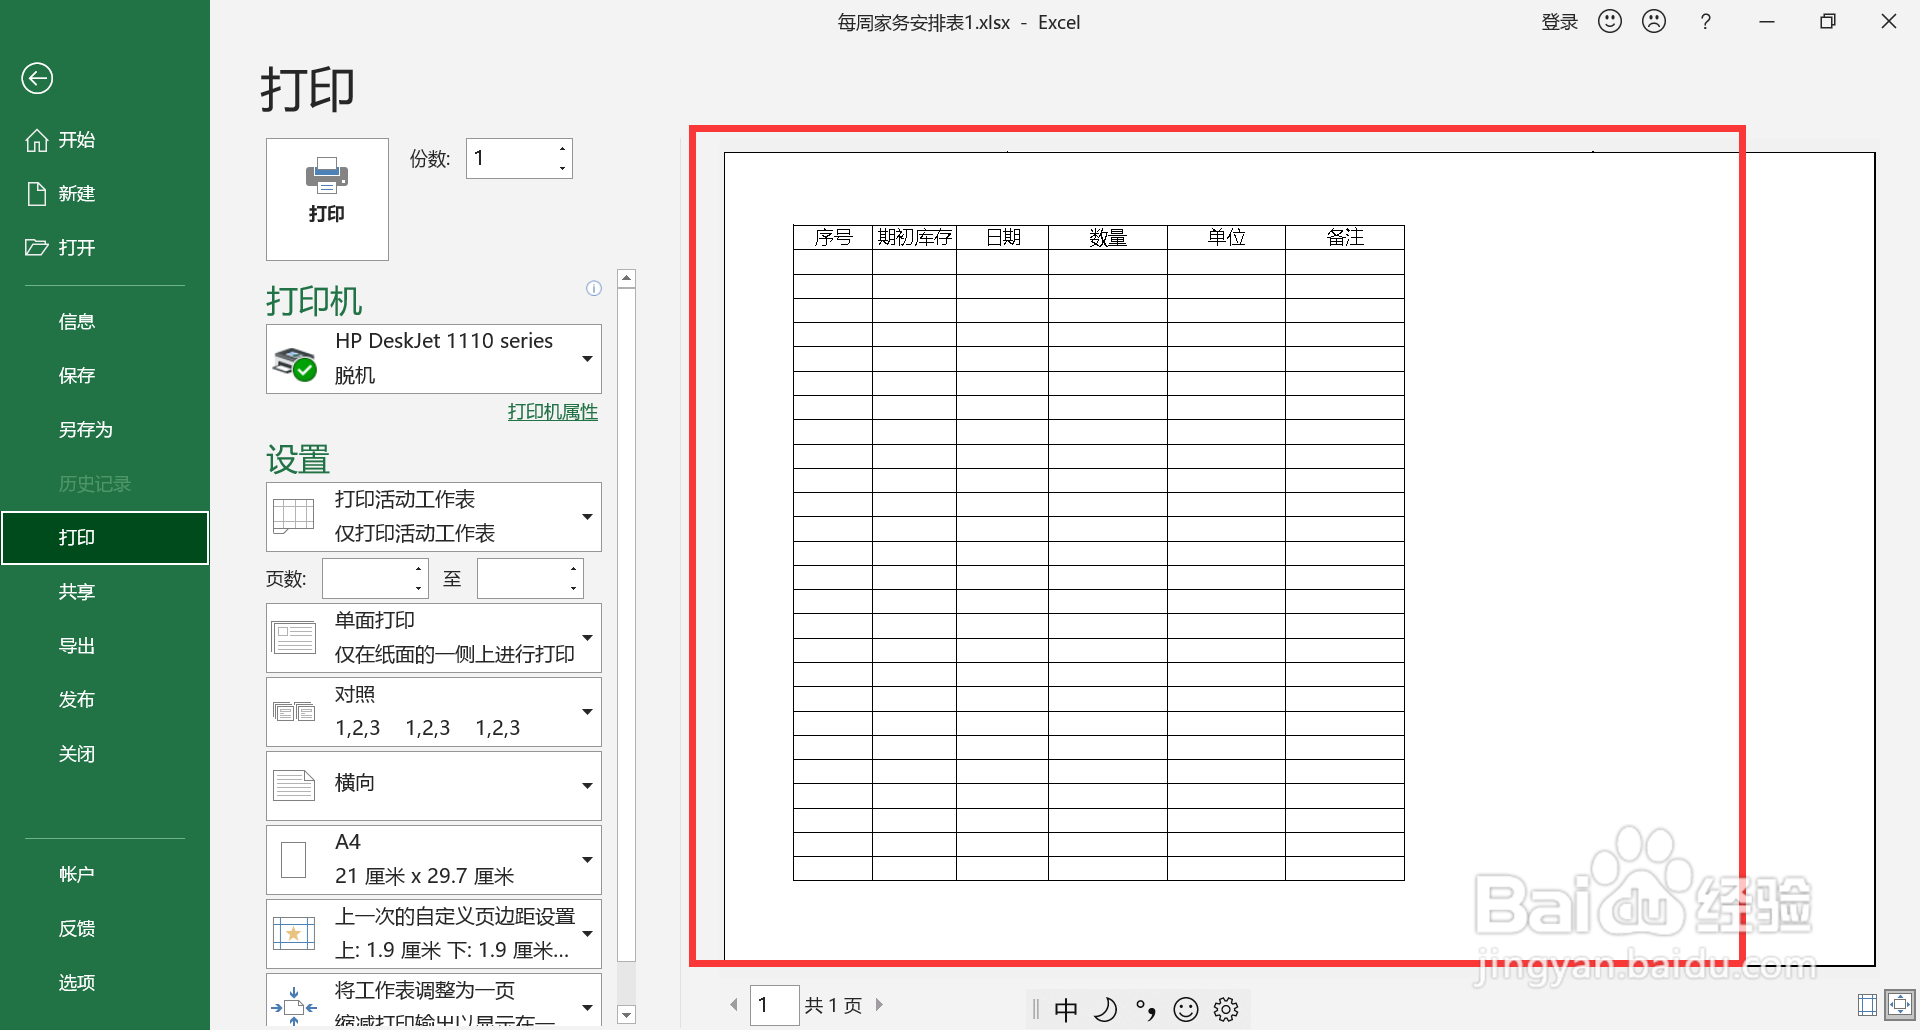Screen dimensions: 1920x1030
Task: Expand the 横向 orientation dropdown
Action: tap(588, 786)
